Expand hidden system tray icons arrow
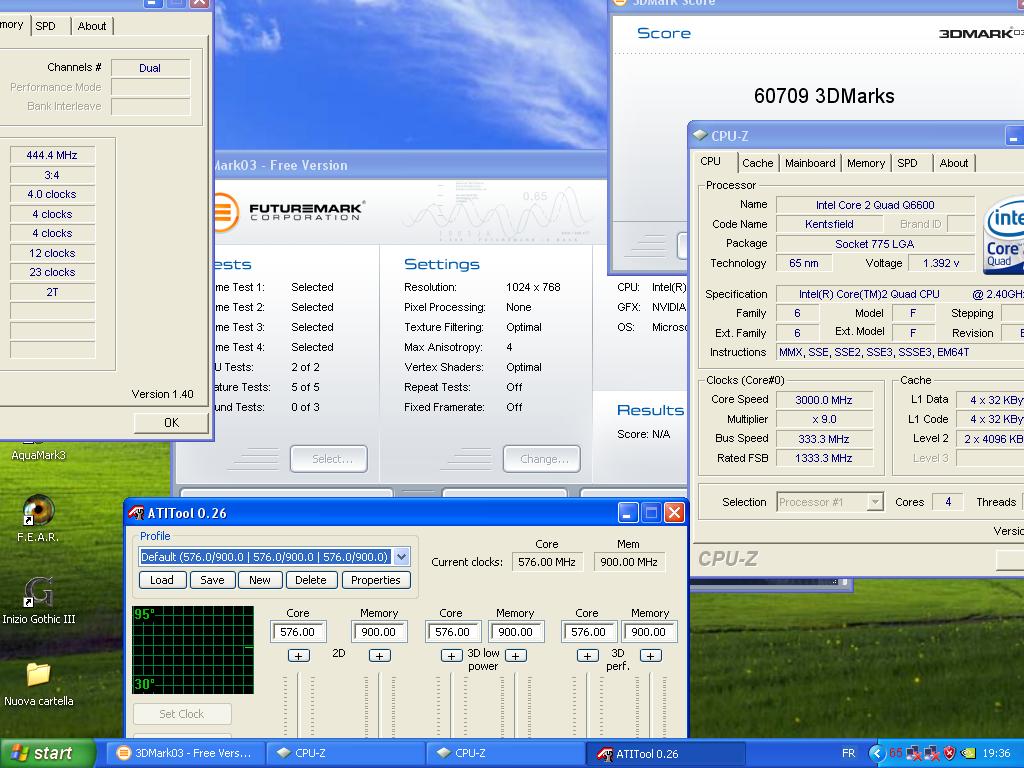 (875, 754)
